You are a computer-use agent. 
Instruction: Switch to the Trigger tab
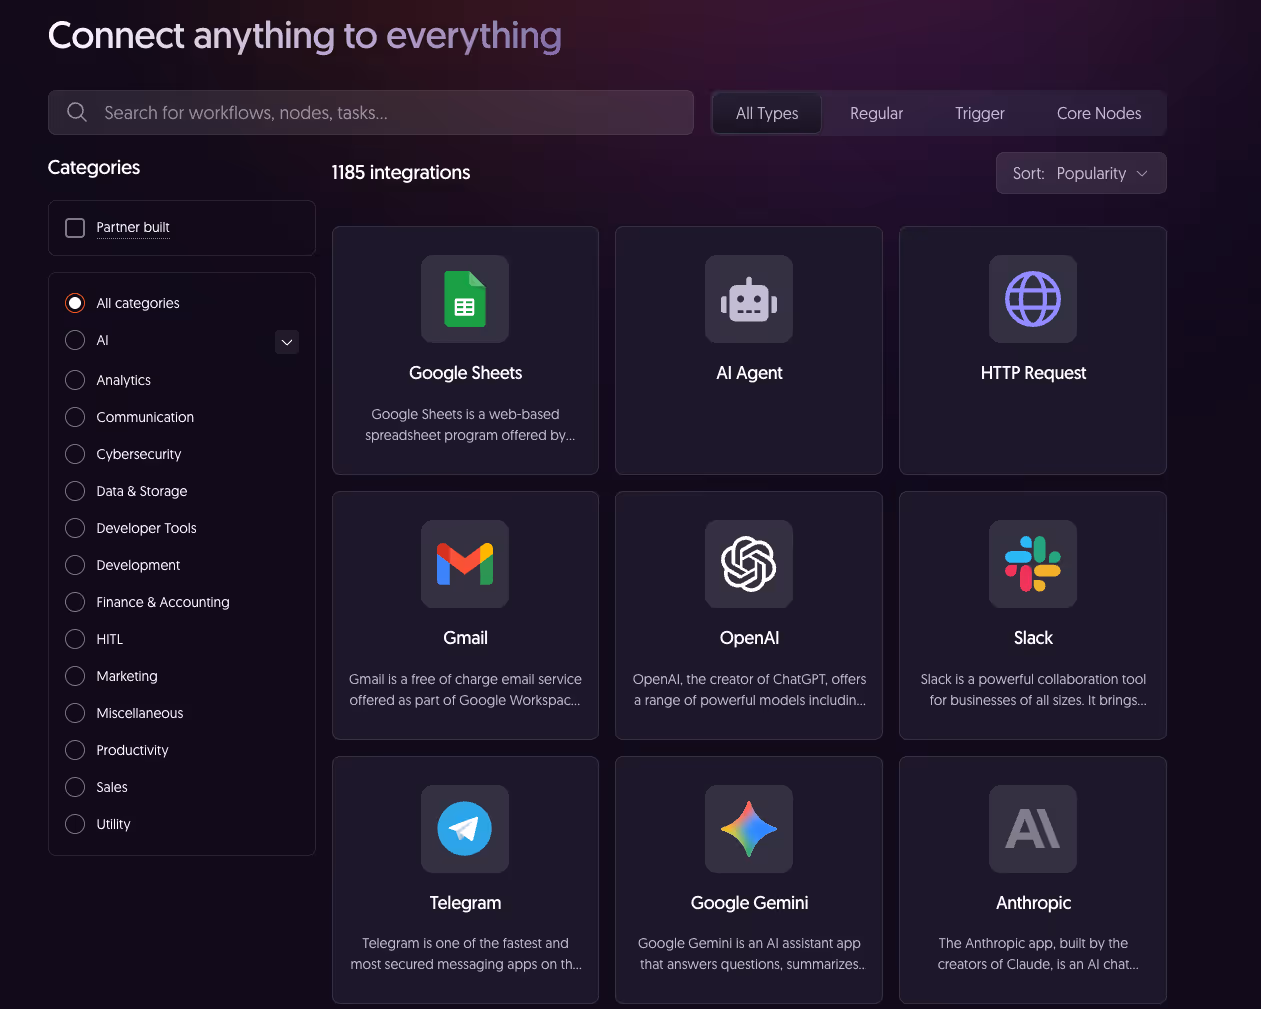[x=979, y=113]
